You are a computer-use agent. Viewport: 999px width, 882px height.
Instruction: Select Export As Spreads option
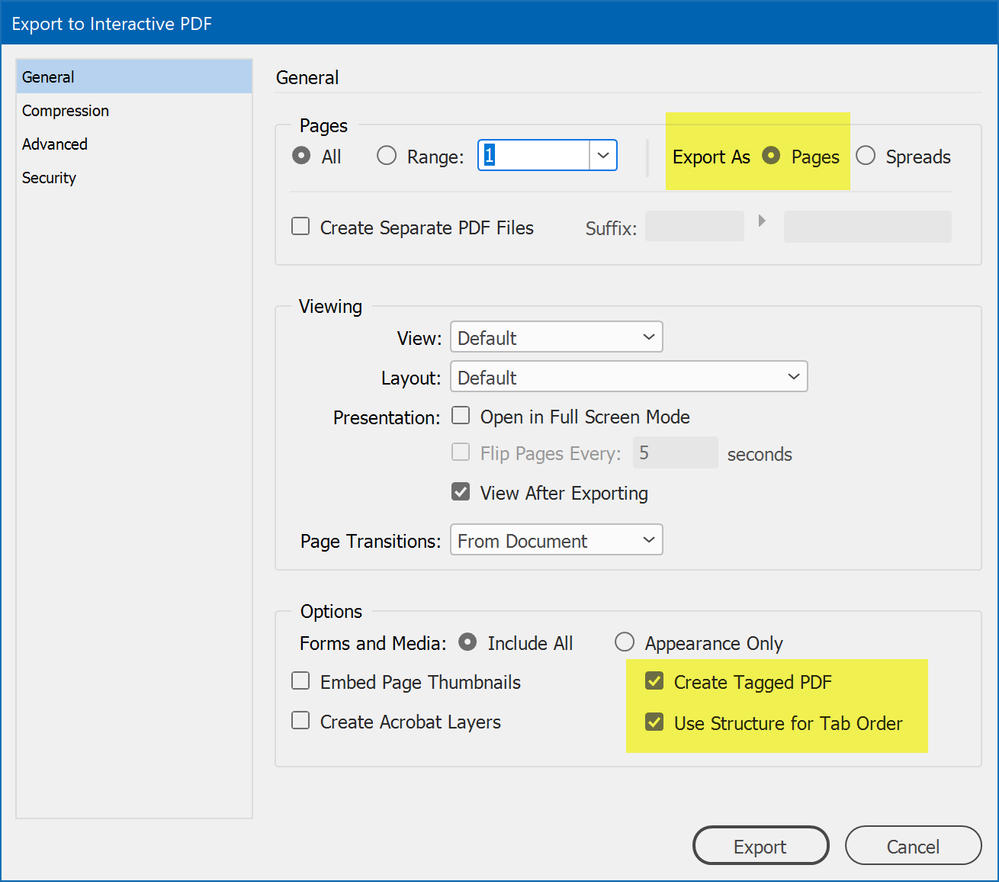coord(866,156)
